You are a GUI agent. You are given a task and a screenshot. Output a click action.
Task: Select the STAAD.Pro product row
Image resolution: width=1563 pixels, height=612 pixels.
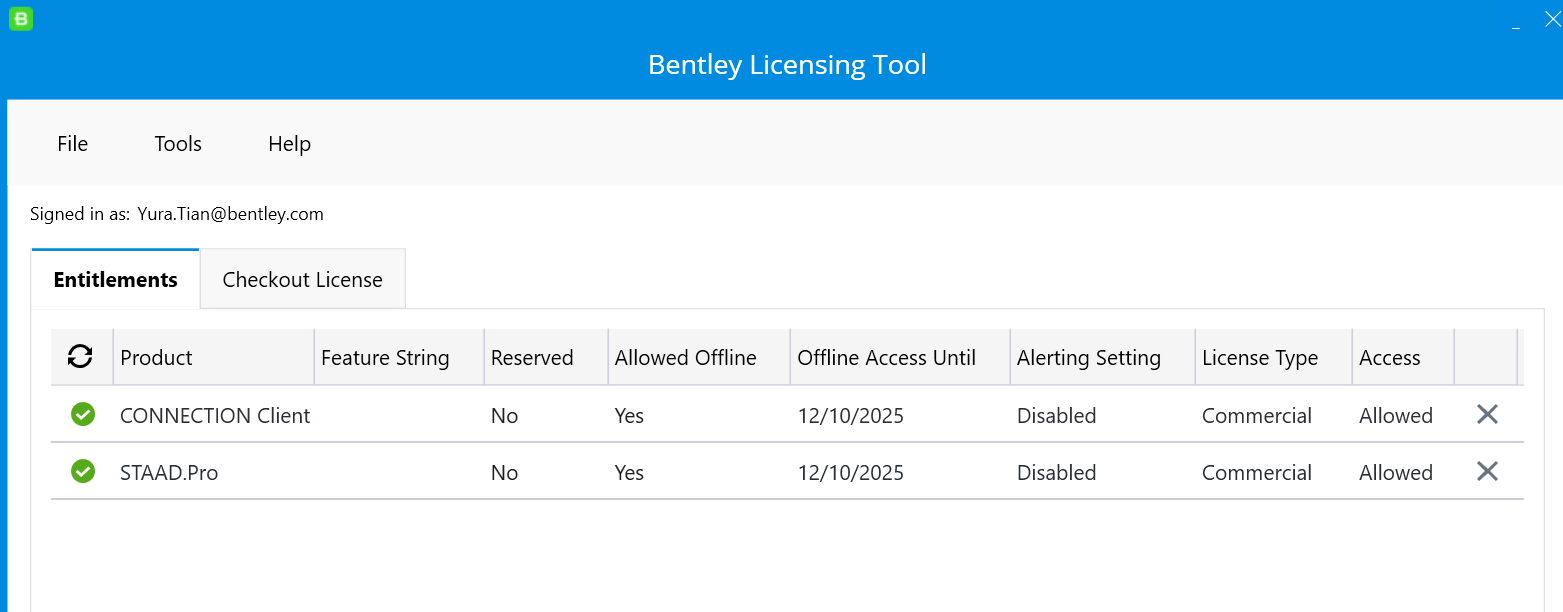[169, 473]
